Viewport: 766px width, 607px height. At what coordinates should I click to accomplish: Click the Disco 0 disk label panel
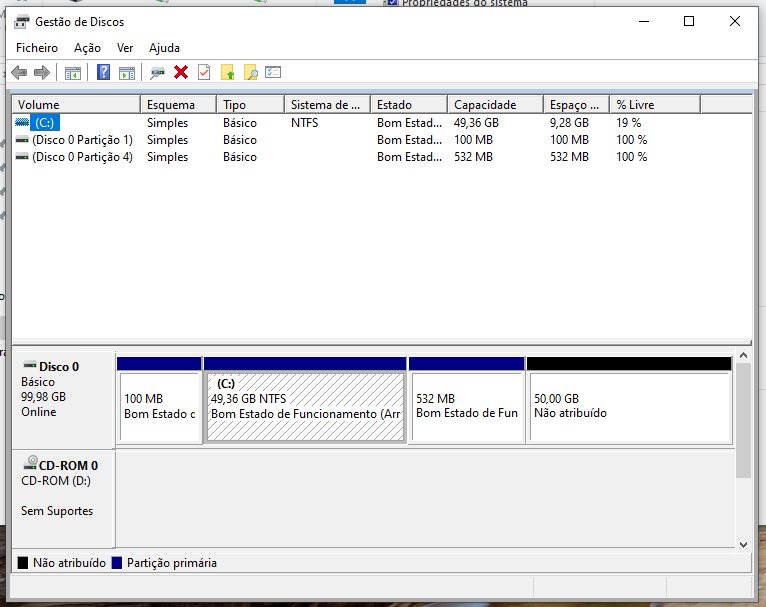click(x=63, y=397)
